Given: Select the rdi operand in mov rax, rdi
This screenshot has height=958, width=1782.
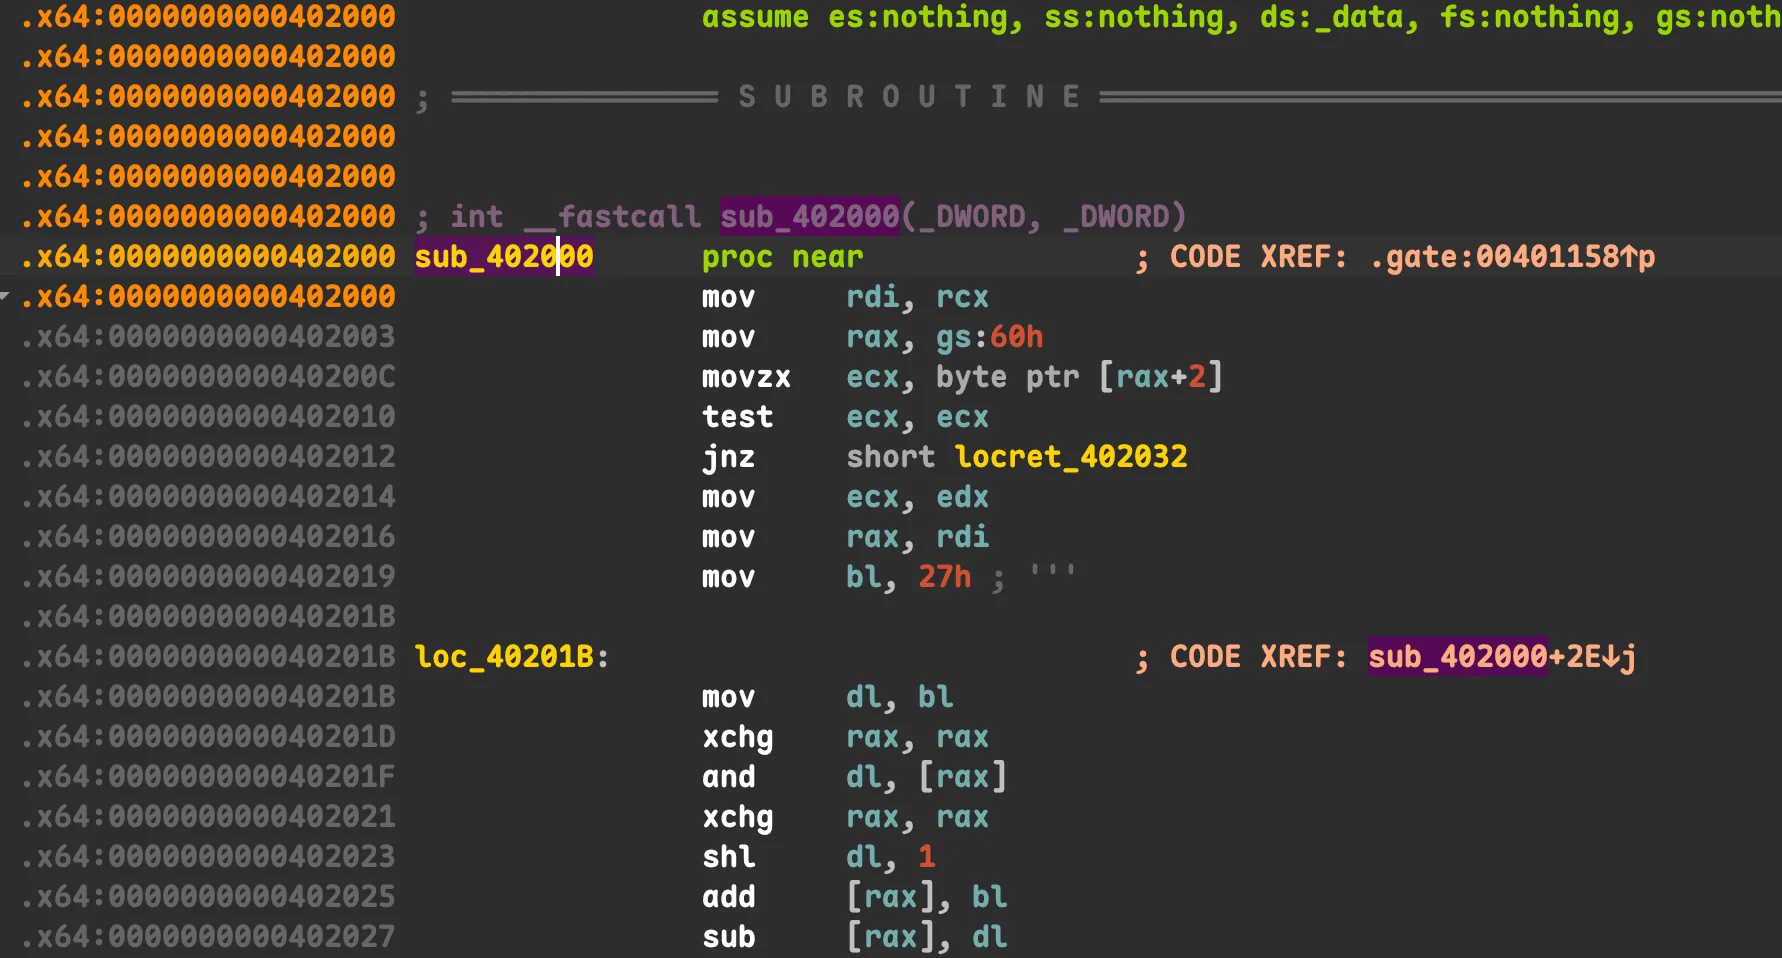Looking at the screenshot, I should tap(962, 537).
